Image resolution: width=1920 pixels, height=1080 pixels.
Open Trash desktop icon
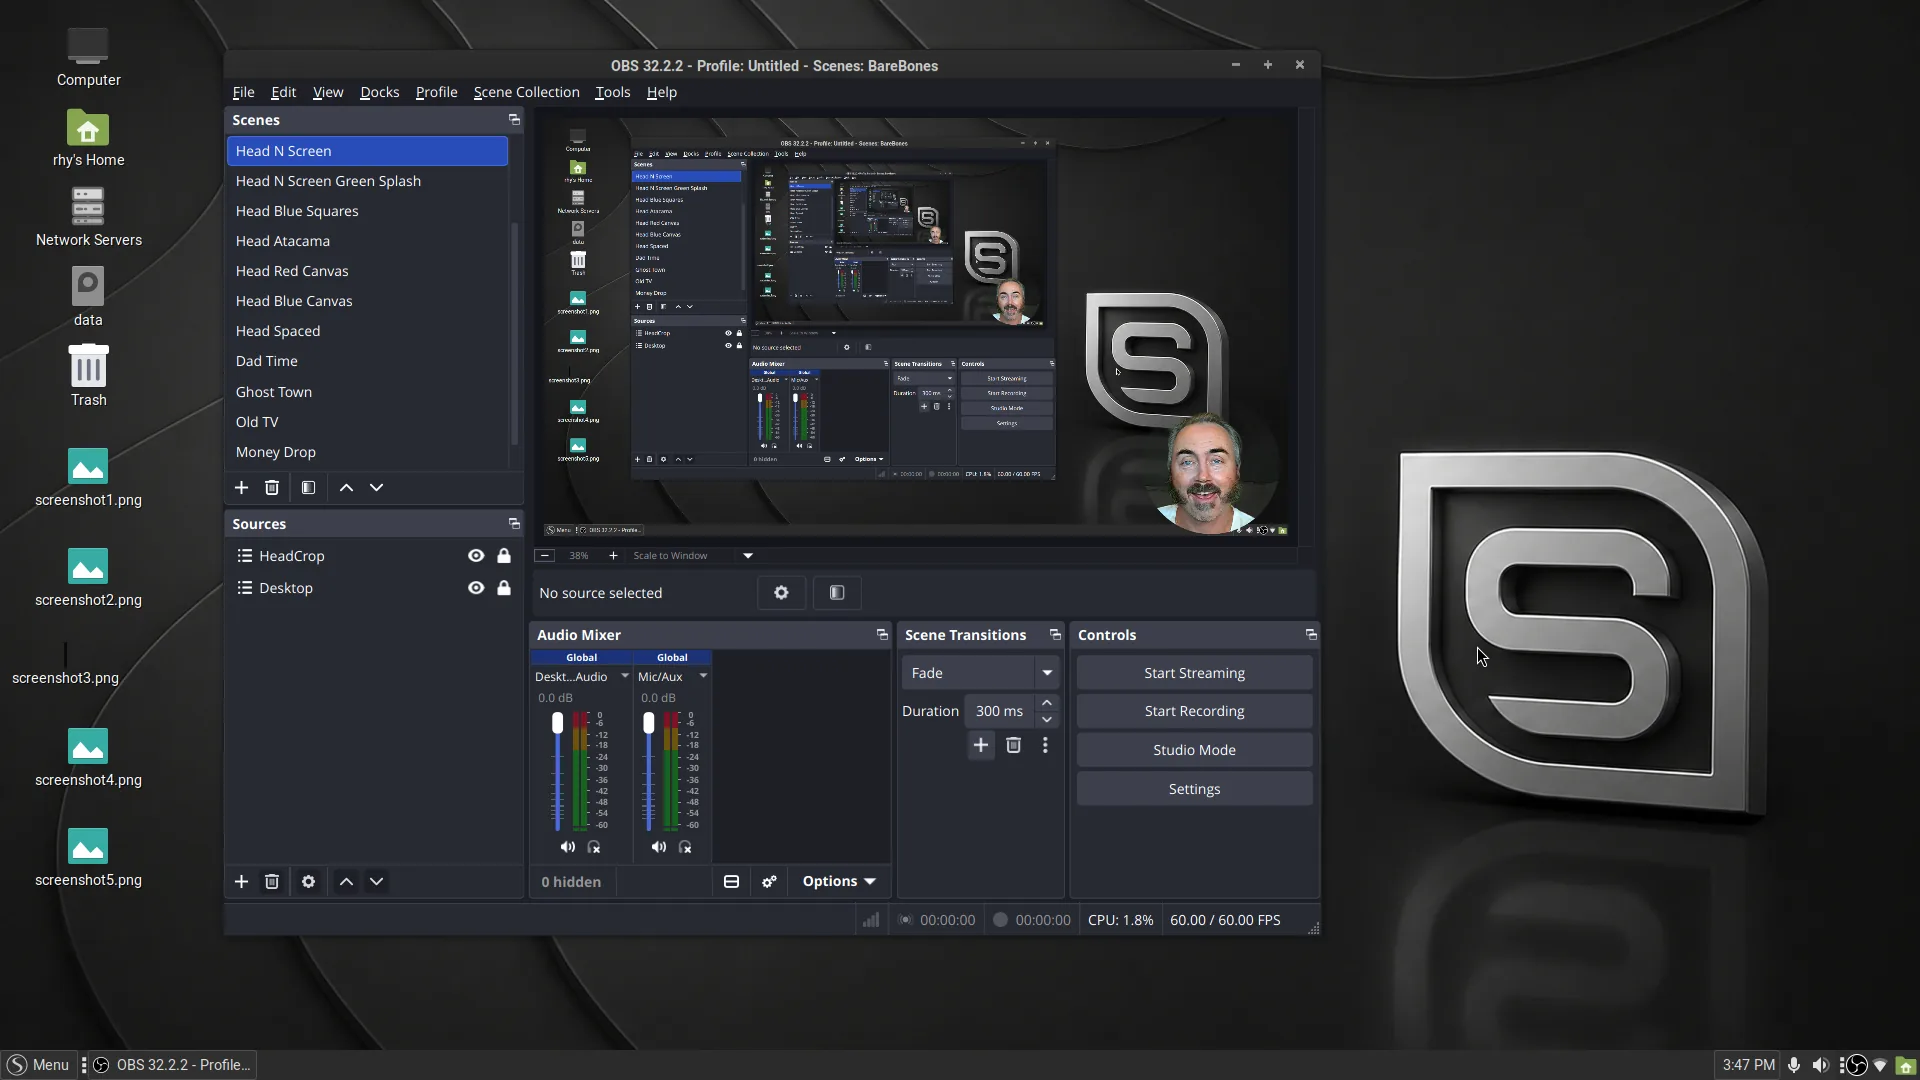click(88, 376)
